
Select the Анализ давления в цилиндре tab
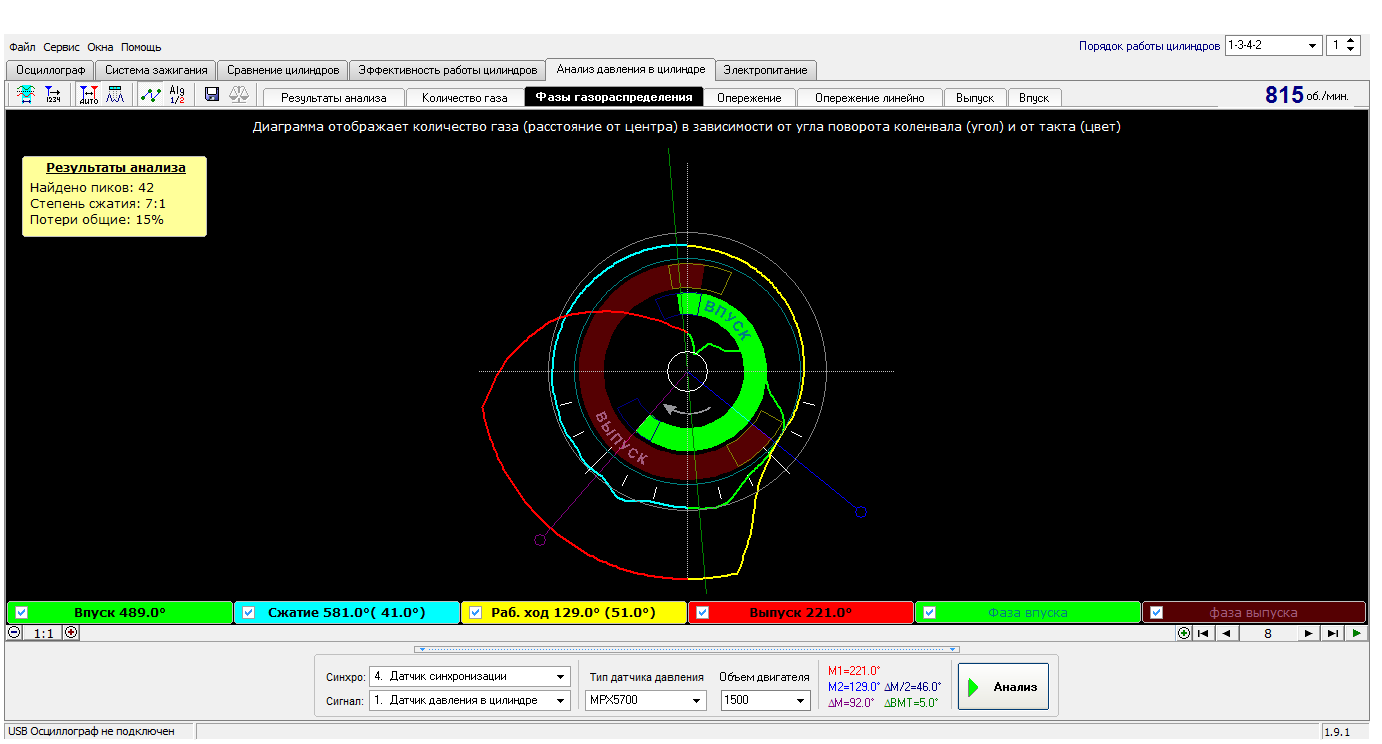[631, 69]
